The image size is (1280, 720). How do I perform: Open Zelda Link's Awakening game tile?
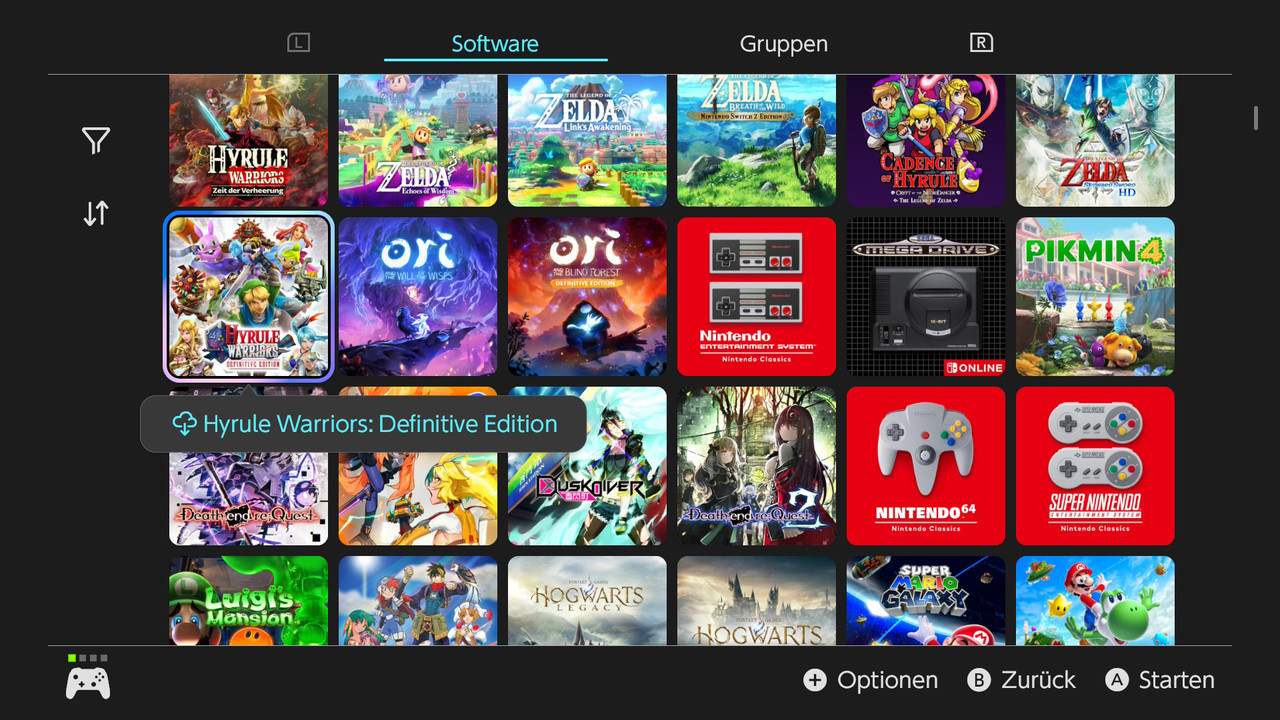(587, 140)
